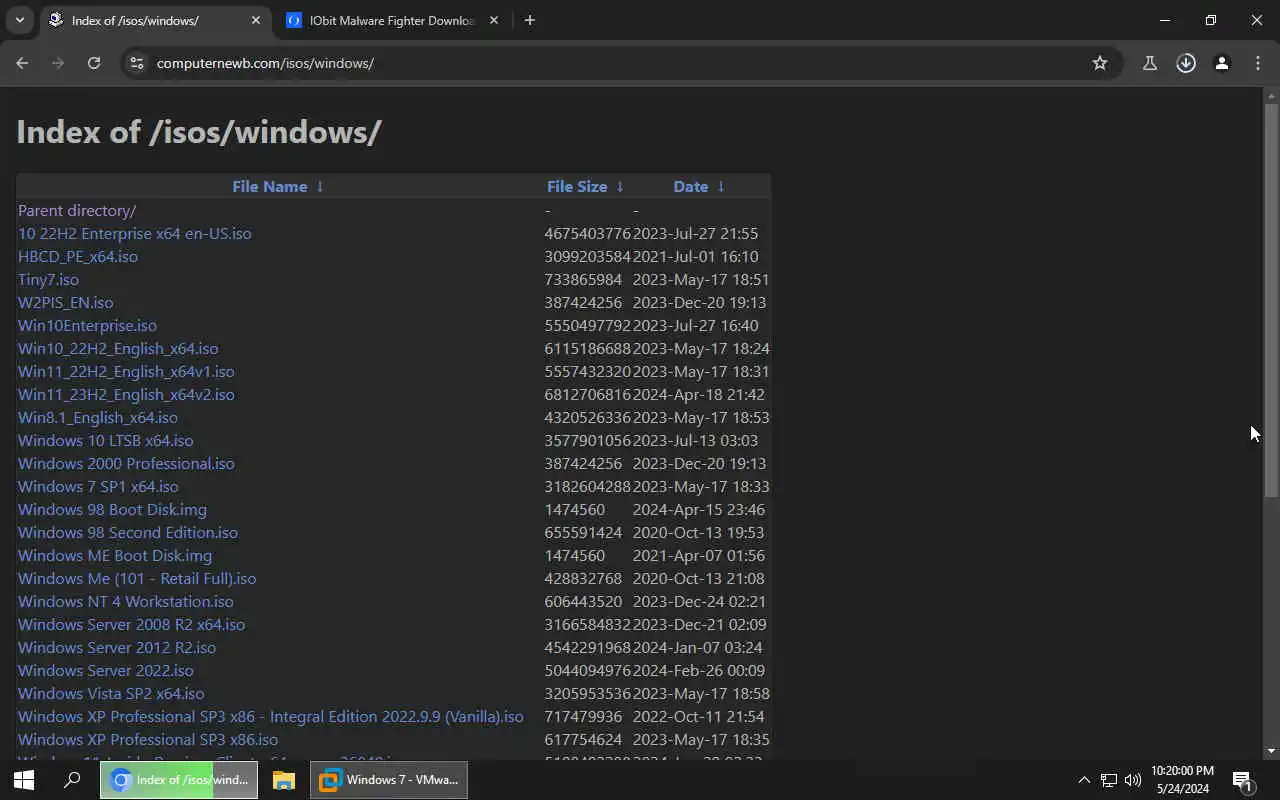The height and width of the screenshot is (800, 1280).
Task: Open File Explorer from the taskbar
Action: click(x=284, y=780)
